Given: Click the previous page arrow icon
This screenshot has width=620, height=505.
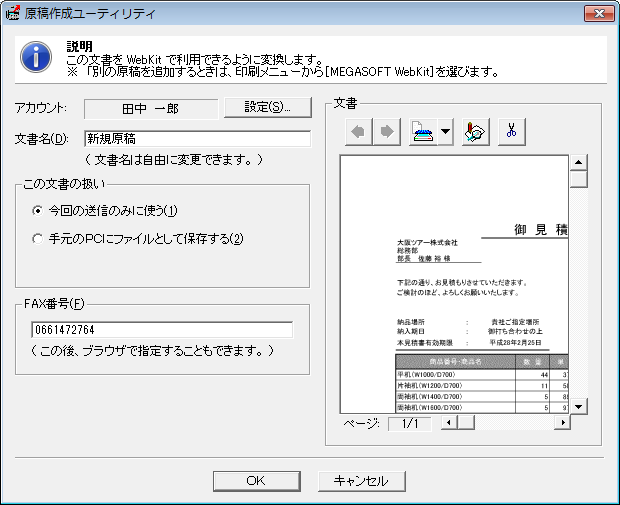Looking at the screenshot, I should click(359, 132).
